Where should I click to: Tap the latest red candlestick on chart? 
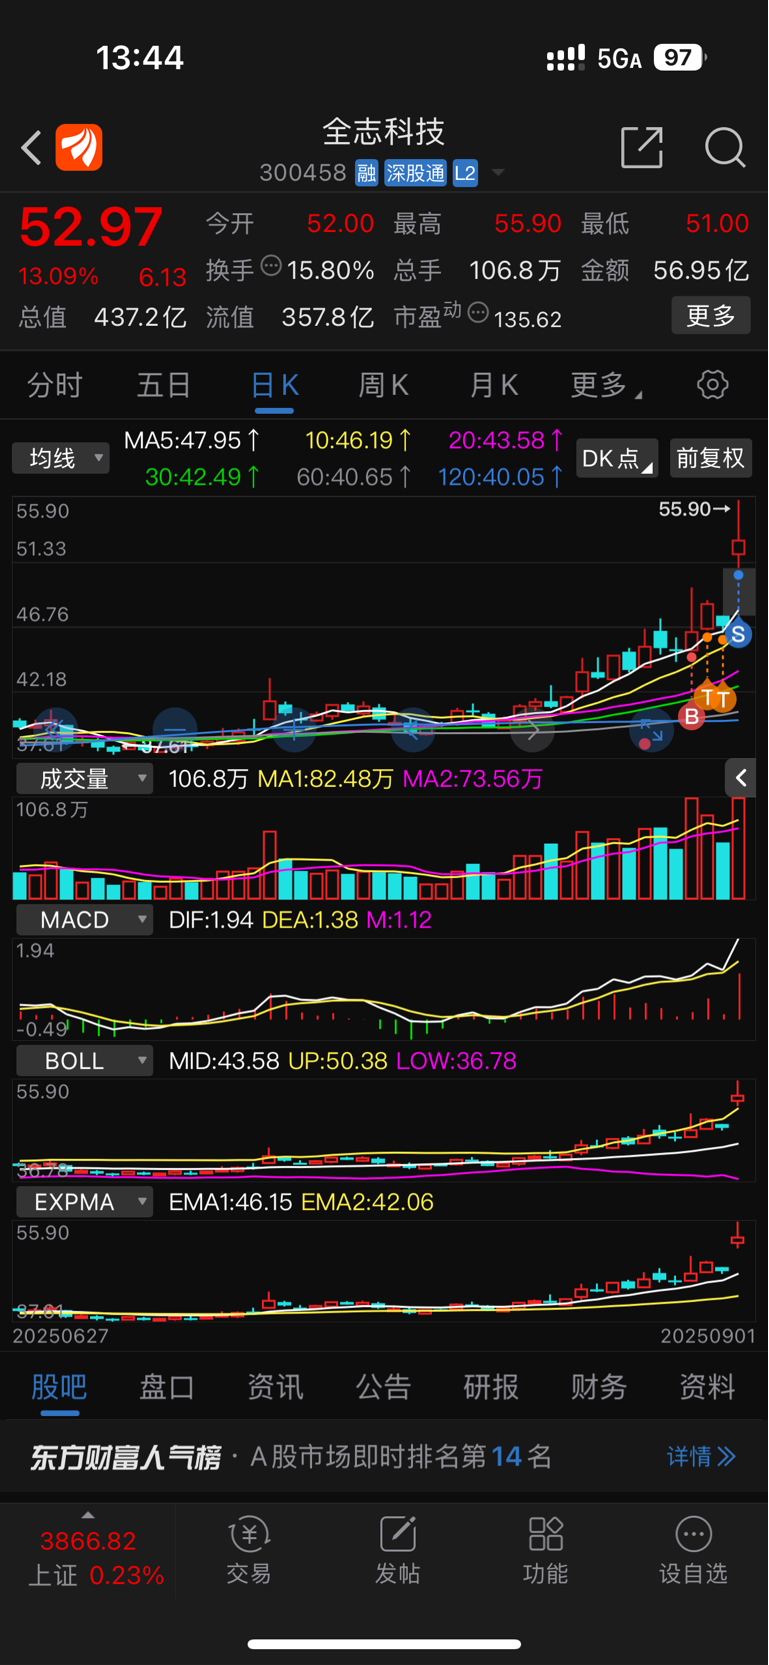point(738,545)
